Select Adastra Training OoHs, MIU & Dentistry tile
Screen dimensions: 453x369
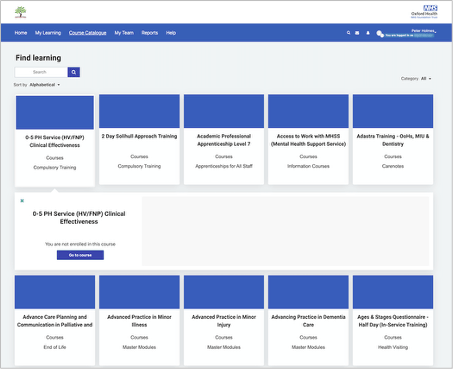pos(393,139)
